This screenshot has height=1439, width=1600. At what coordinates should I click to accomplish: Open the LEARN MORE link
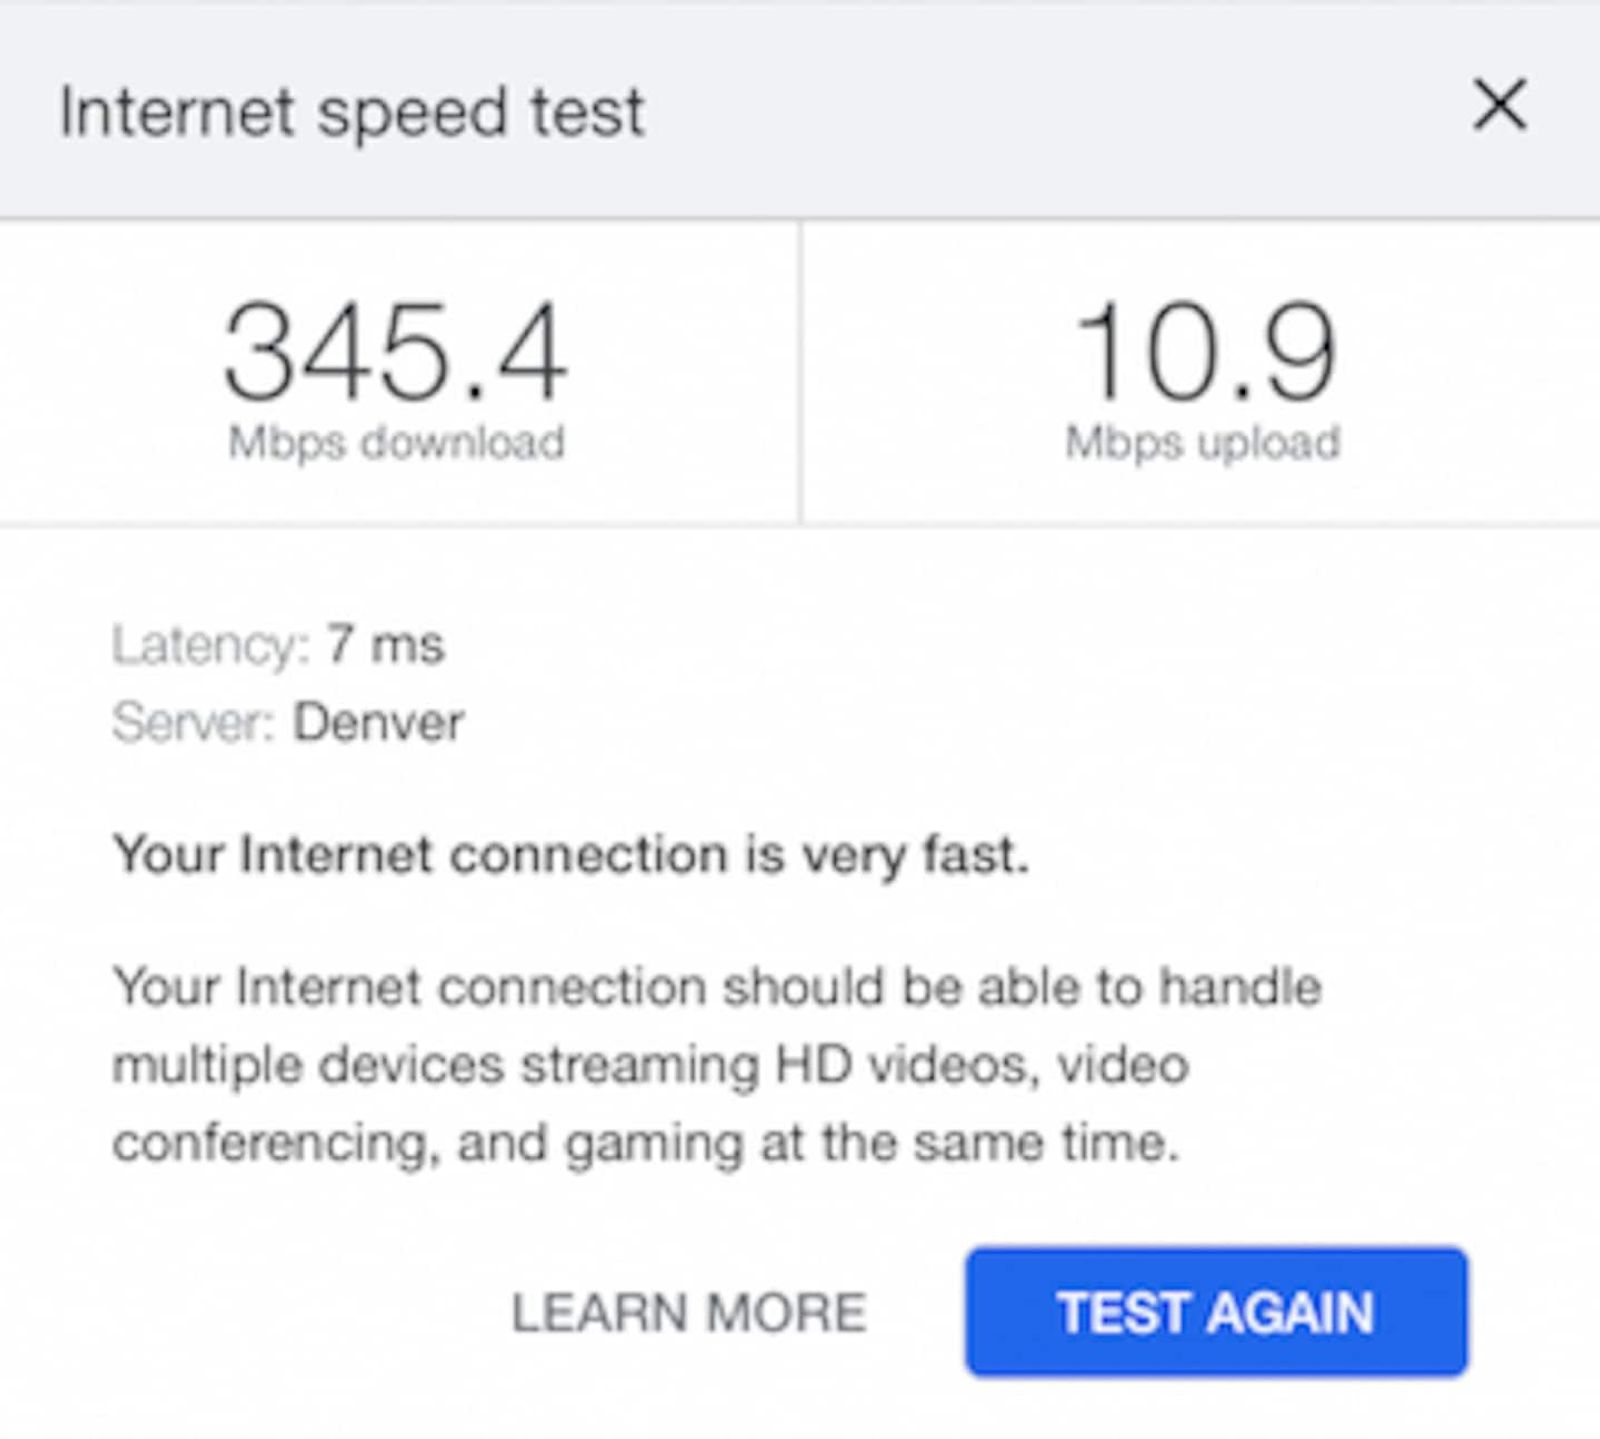688,1312
